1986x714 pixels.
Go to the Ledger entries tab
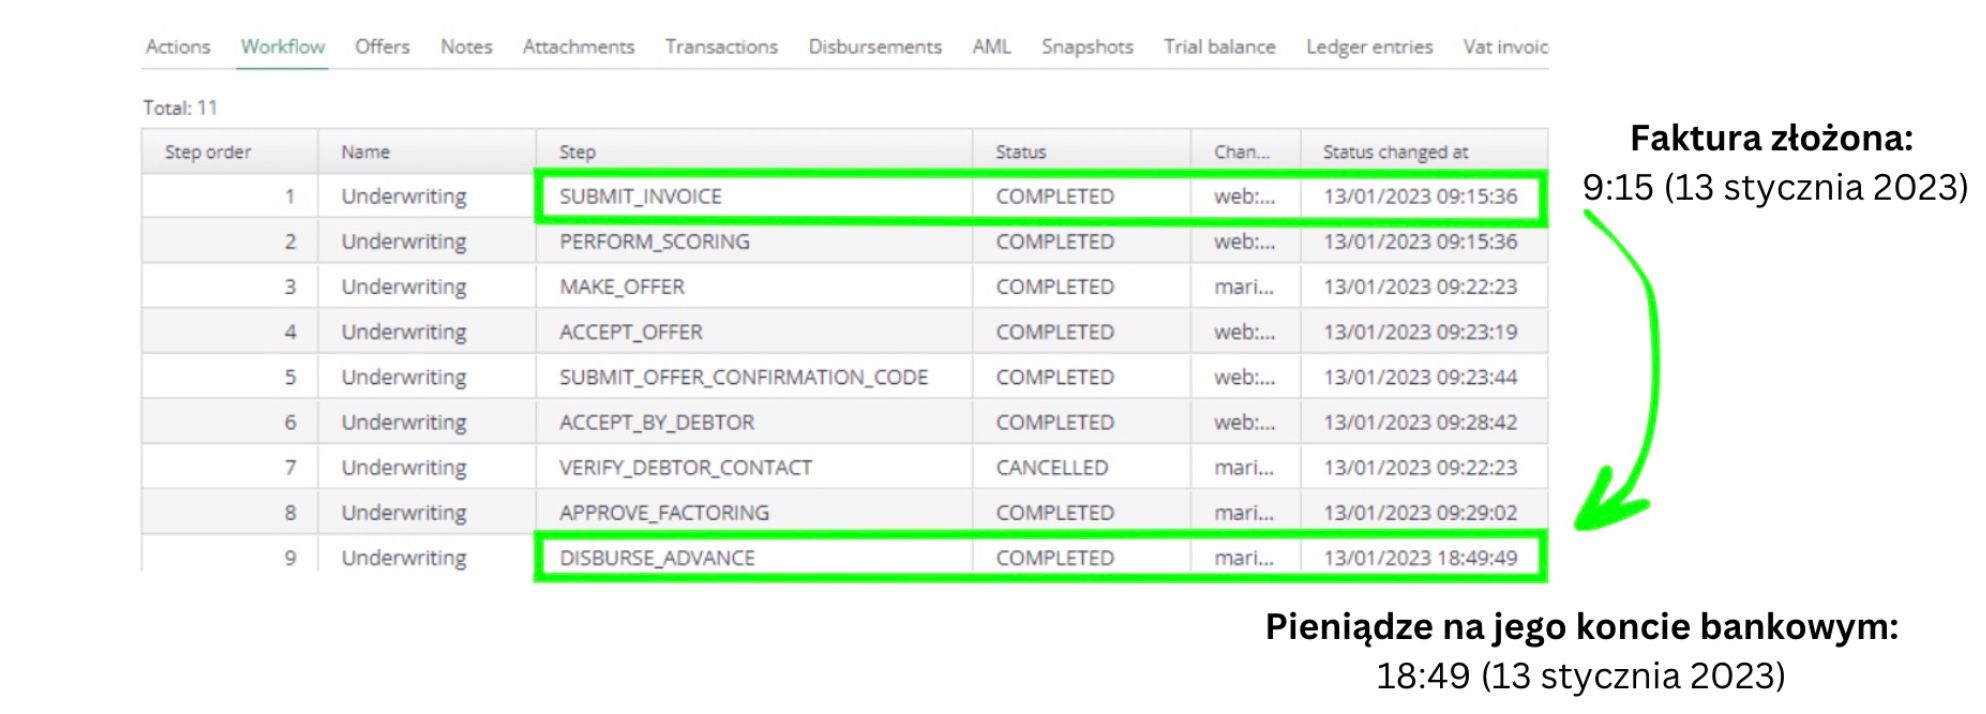pos(1369,47)
